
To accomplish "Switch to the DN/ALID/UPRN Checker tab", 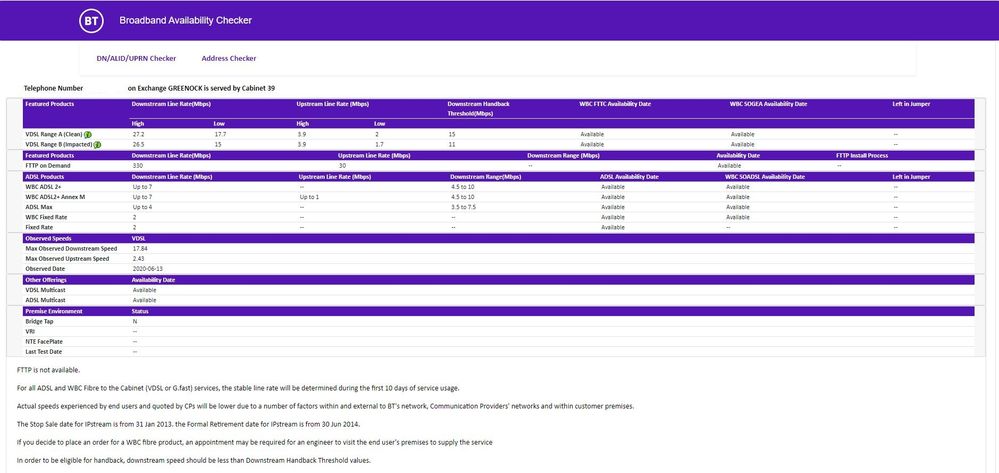I will (136, 58).
